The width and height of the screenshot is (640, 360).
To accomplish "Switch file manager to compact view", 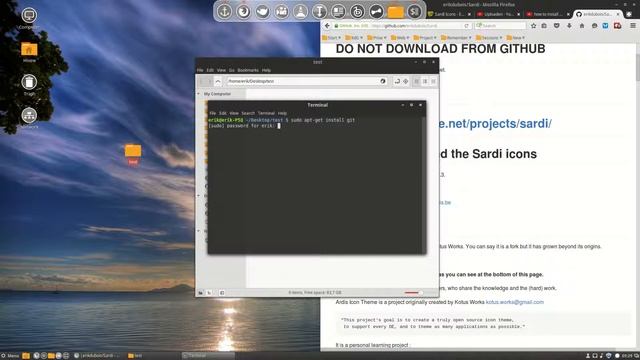I will (433, 81).
